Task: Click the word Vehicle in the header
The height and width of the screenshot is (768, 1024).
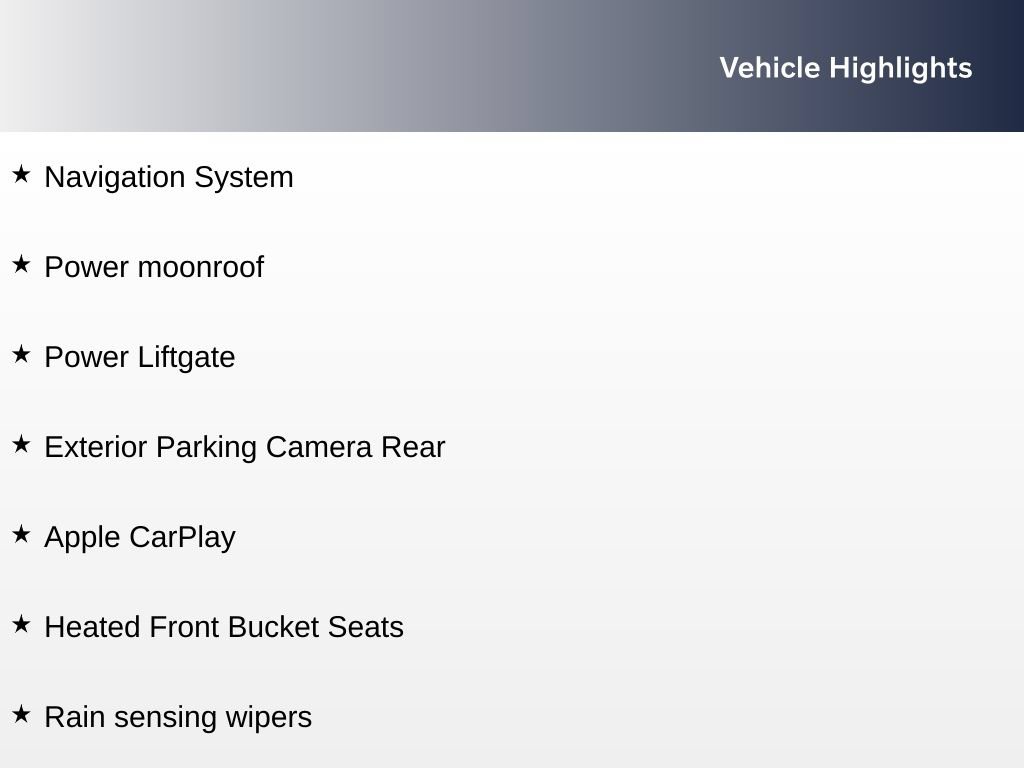Action: (770, 68)
